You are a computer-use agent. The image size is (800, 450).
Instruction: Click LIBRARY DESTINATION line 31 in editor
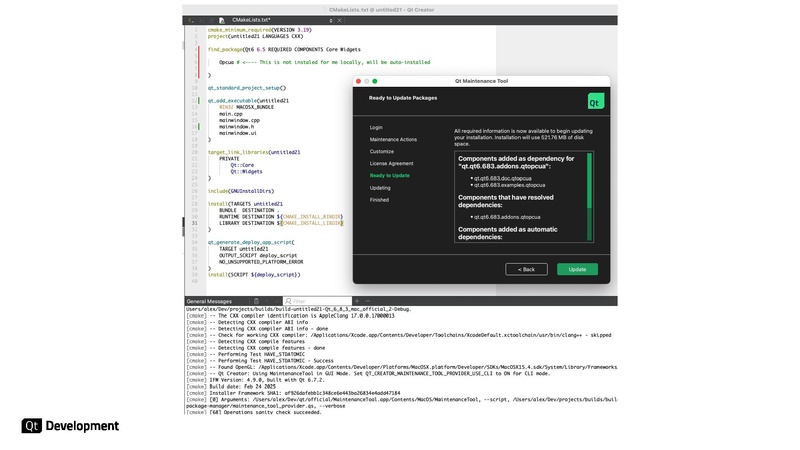coord(281,223)
